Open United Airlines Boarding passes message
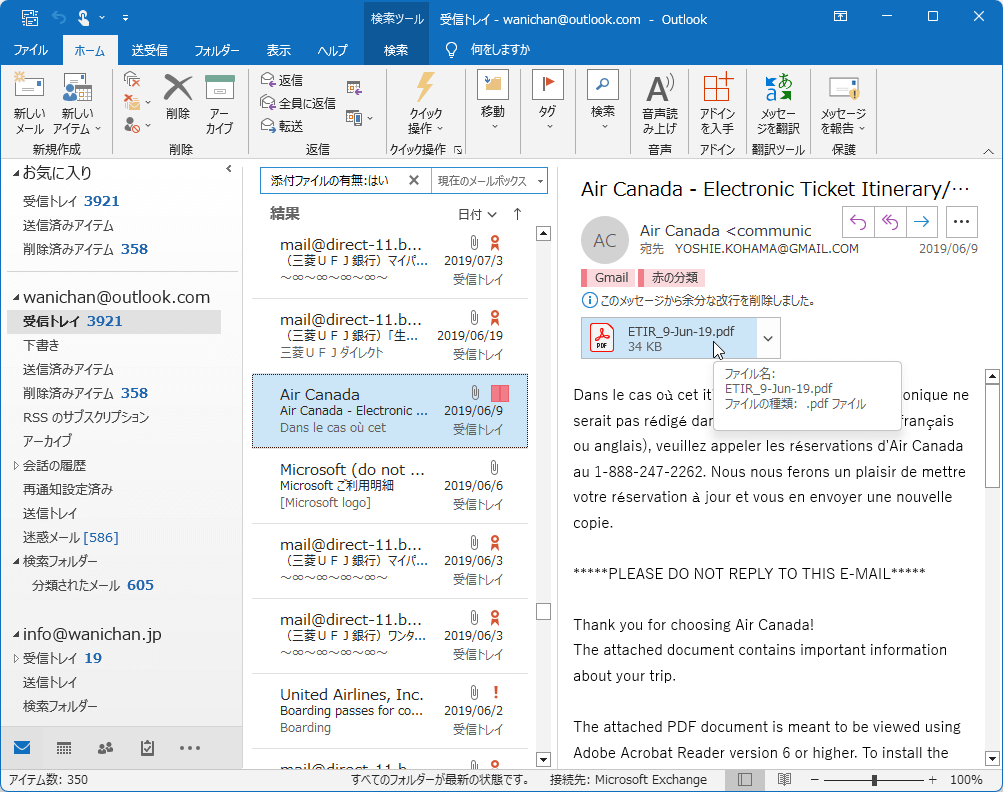The image size is (1003, 792). (390, 711)
